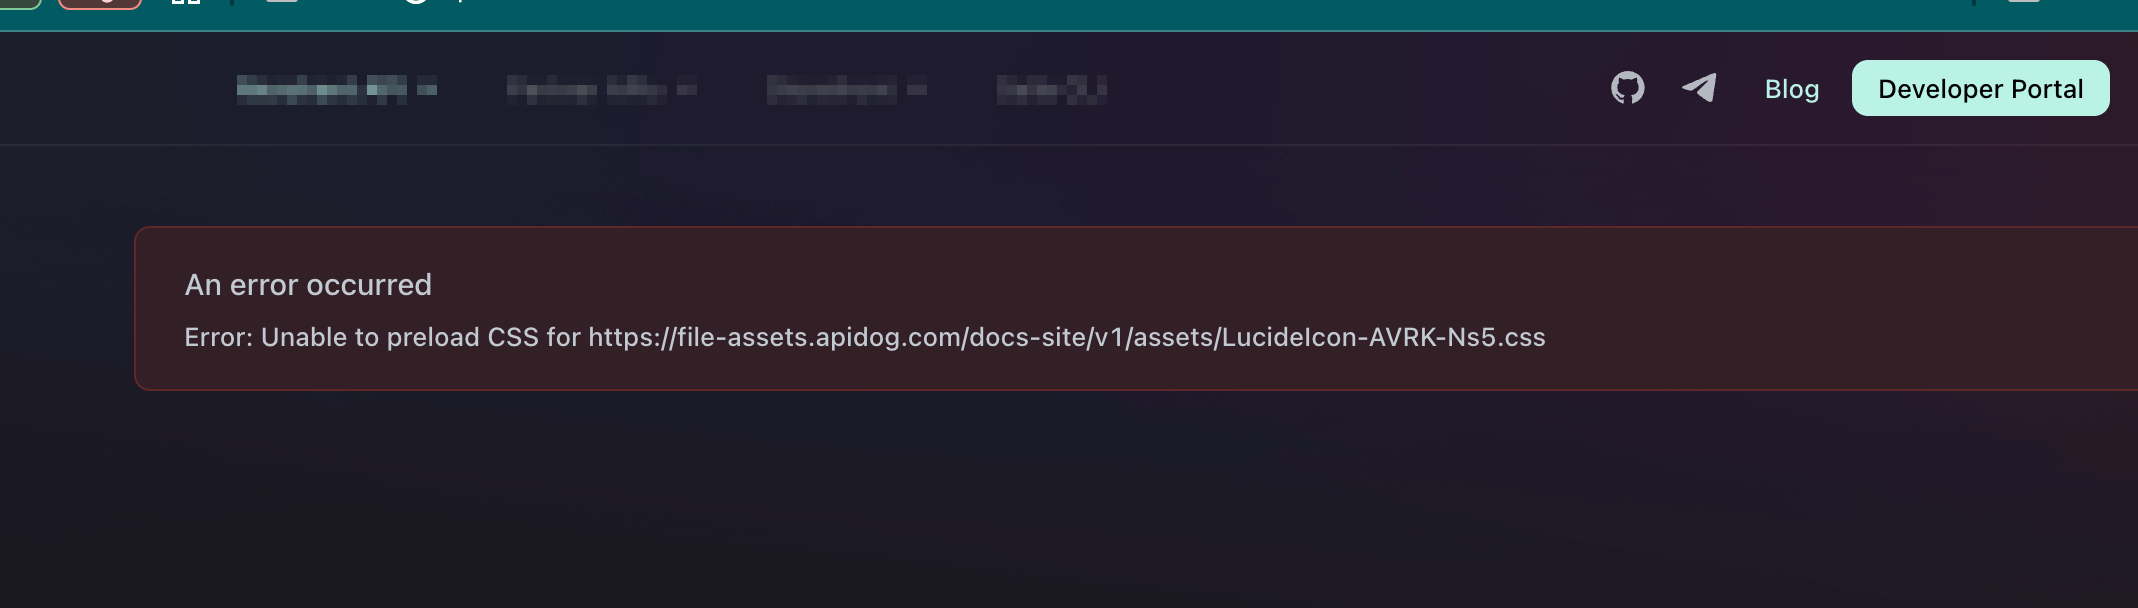Image resolution: width=2138 pixels, height=608 pixels.
Task: Click the green-outlined button in browser toolbar
Action: (x=19, y=4)
